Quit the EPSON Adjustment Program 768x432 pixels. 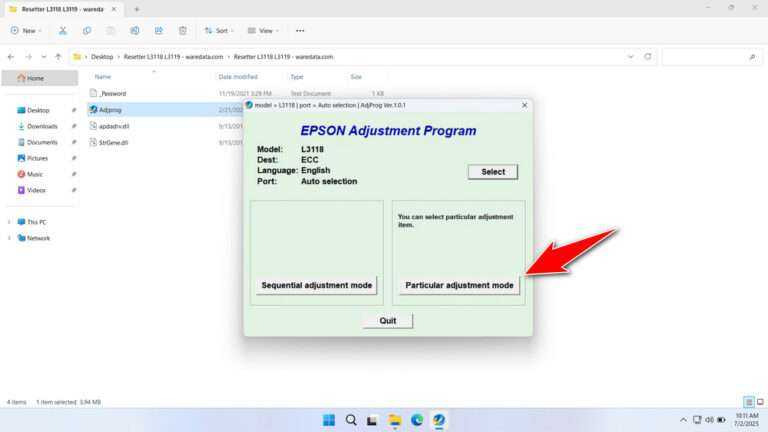[387, 321]
